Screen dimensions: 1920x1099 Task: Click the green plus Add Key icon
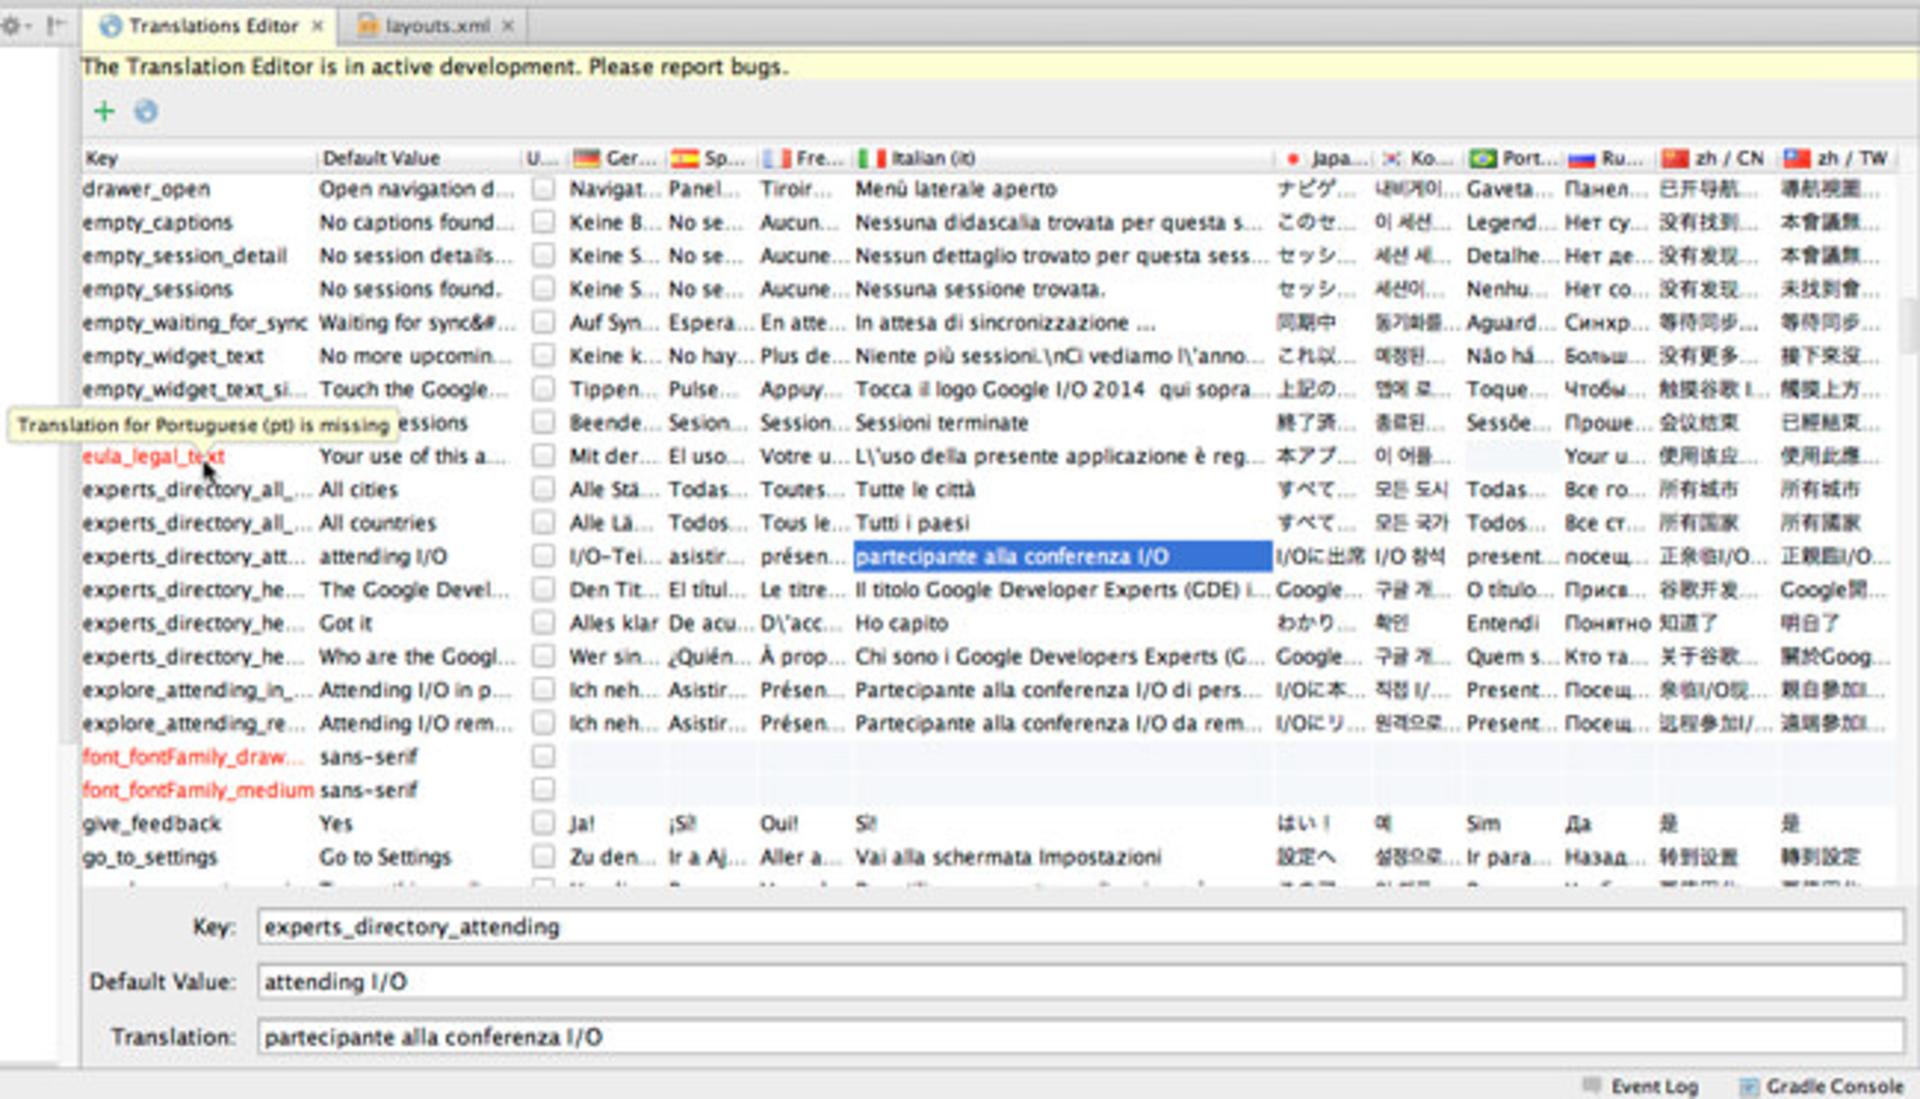pos(104,111)
